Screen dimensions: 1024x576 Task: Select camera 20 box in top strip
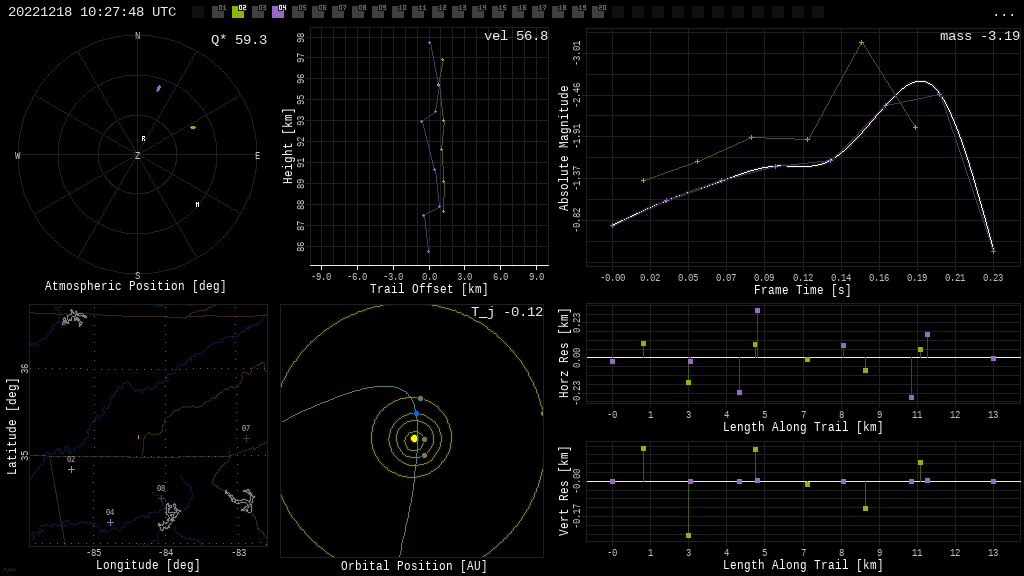[598, 12]
